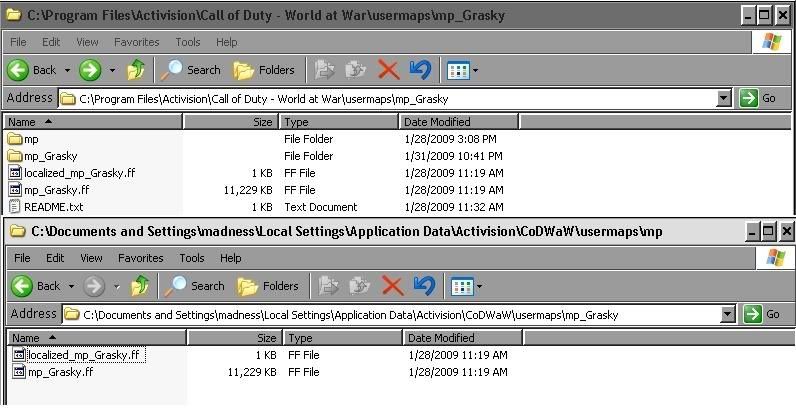Select the README.txt file icon

[14, 207]
